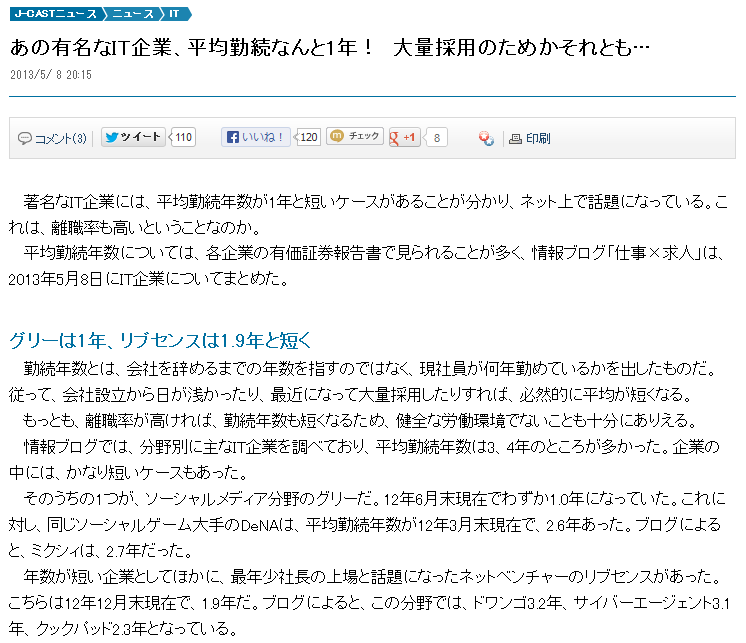Image resolution: width=746 pixels, height=643 pixels.
Task: Click the Google +1 button
Action: (405, 137)
